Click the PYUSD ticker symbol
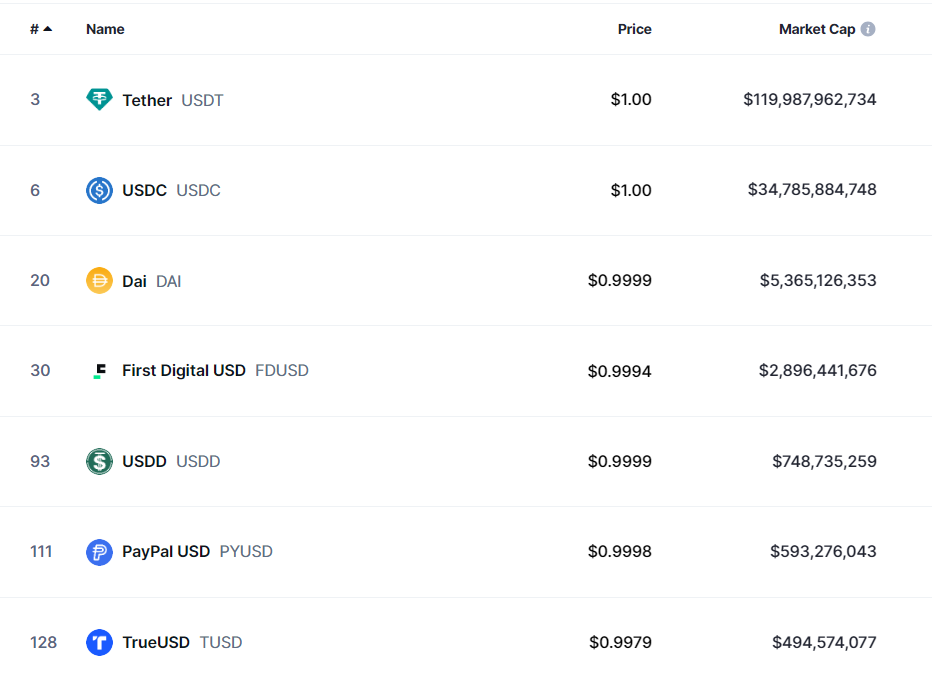The image size is (932, 679). 246,552
